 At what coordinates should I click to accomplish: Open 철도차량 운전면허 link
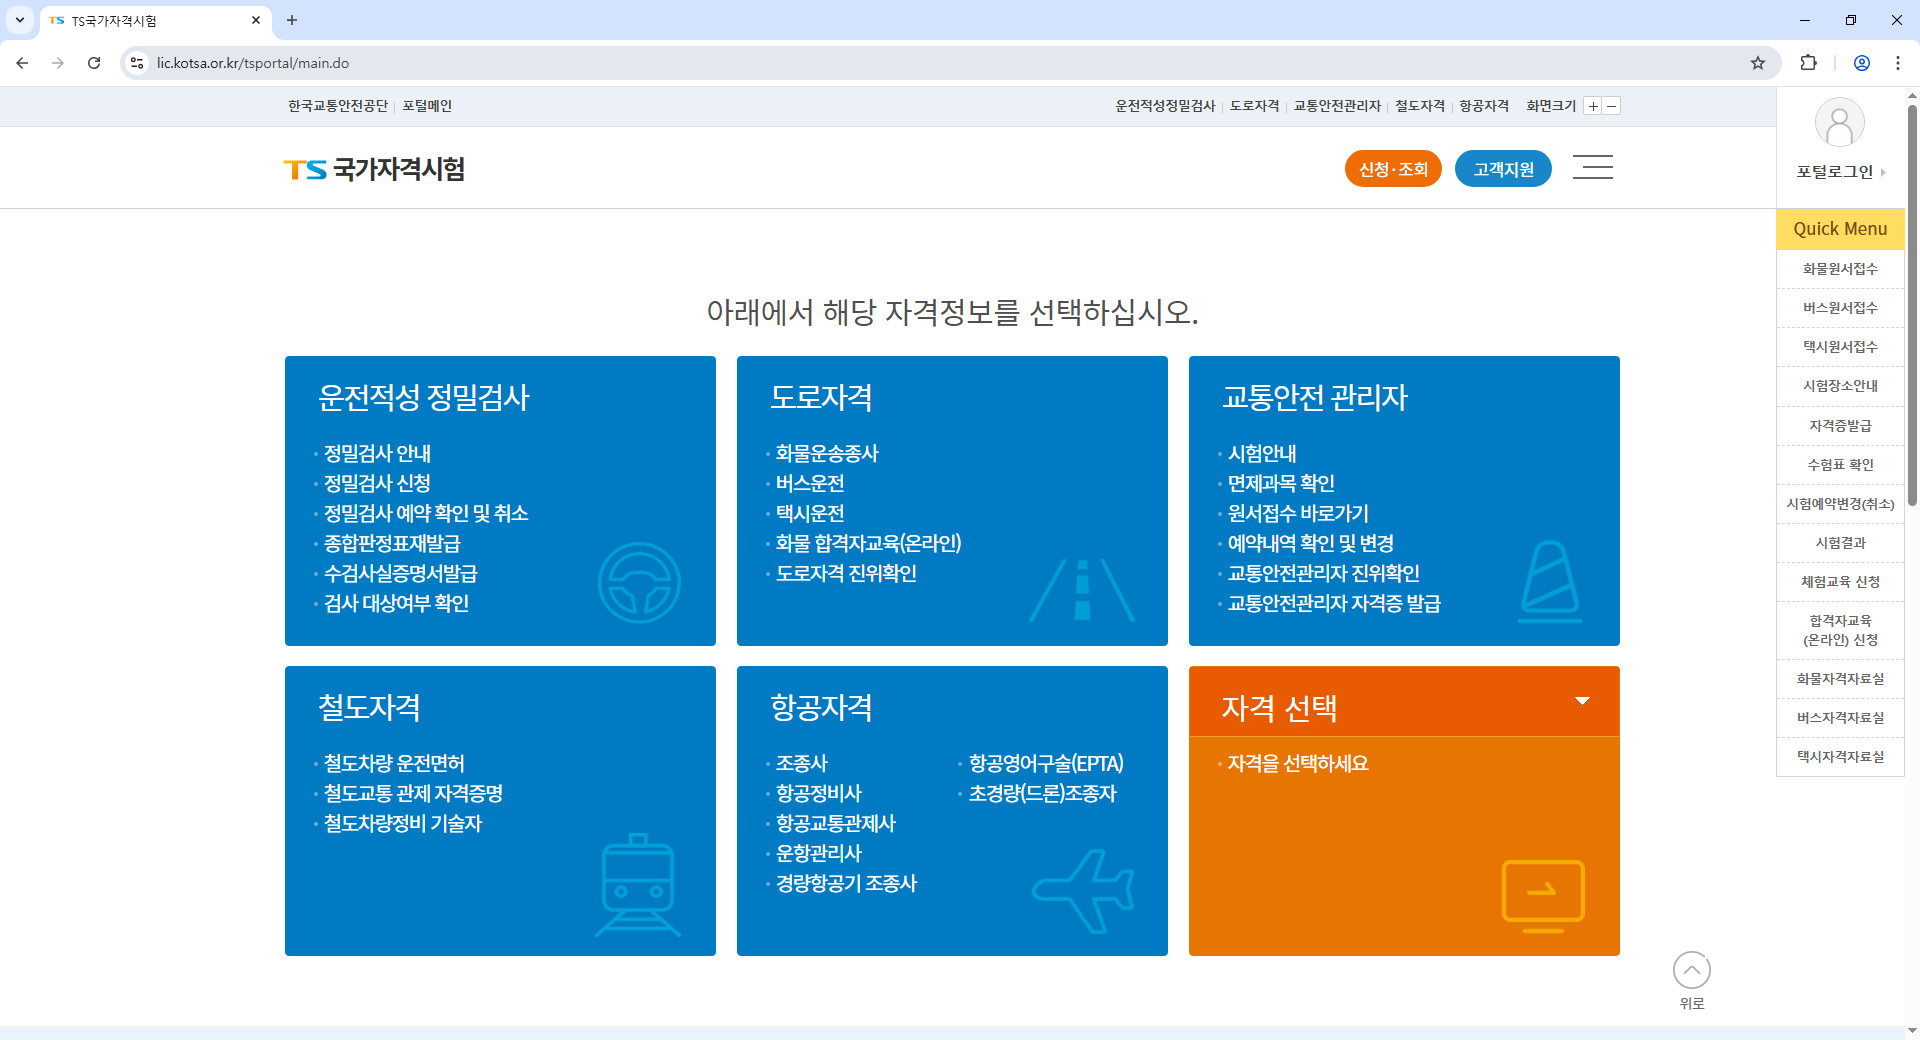click(x=394, y=763)
